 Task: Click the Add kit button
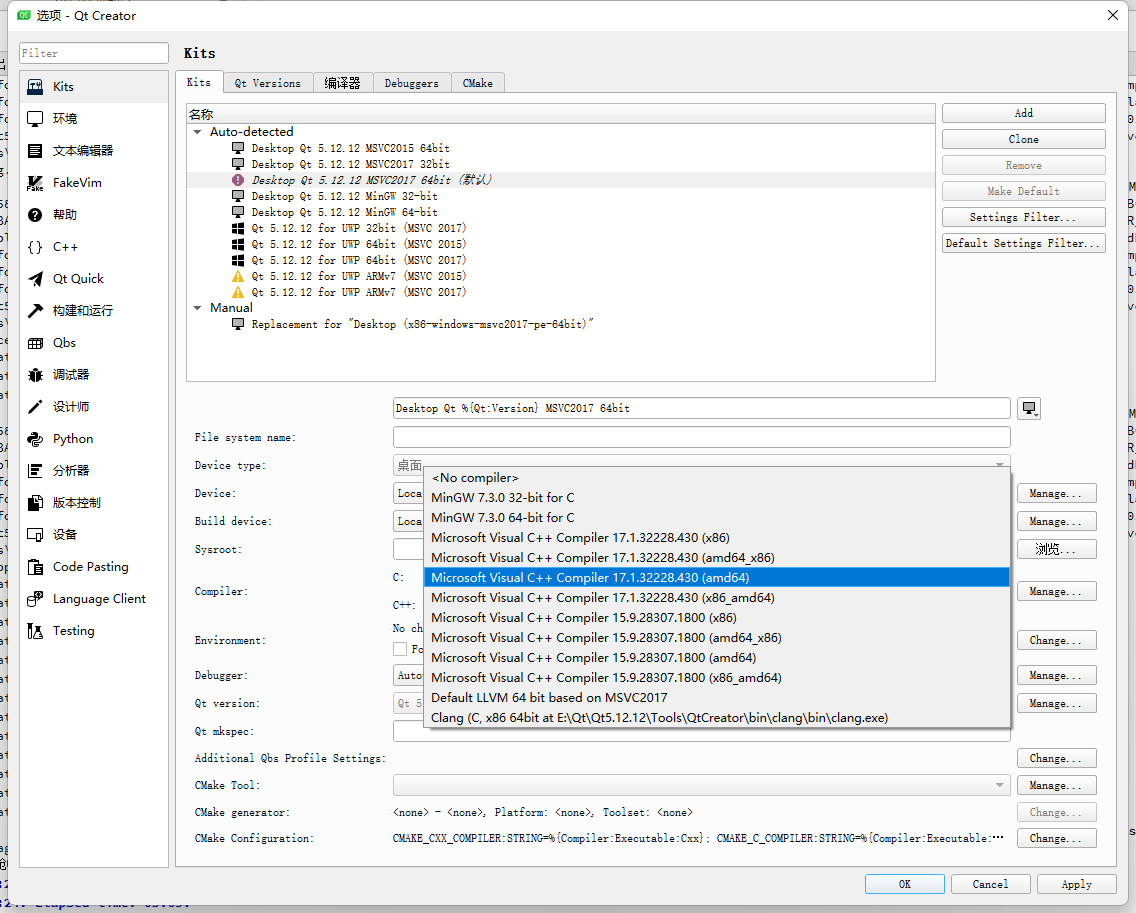tap(1024, 113)
